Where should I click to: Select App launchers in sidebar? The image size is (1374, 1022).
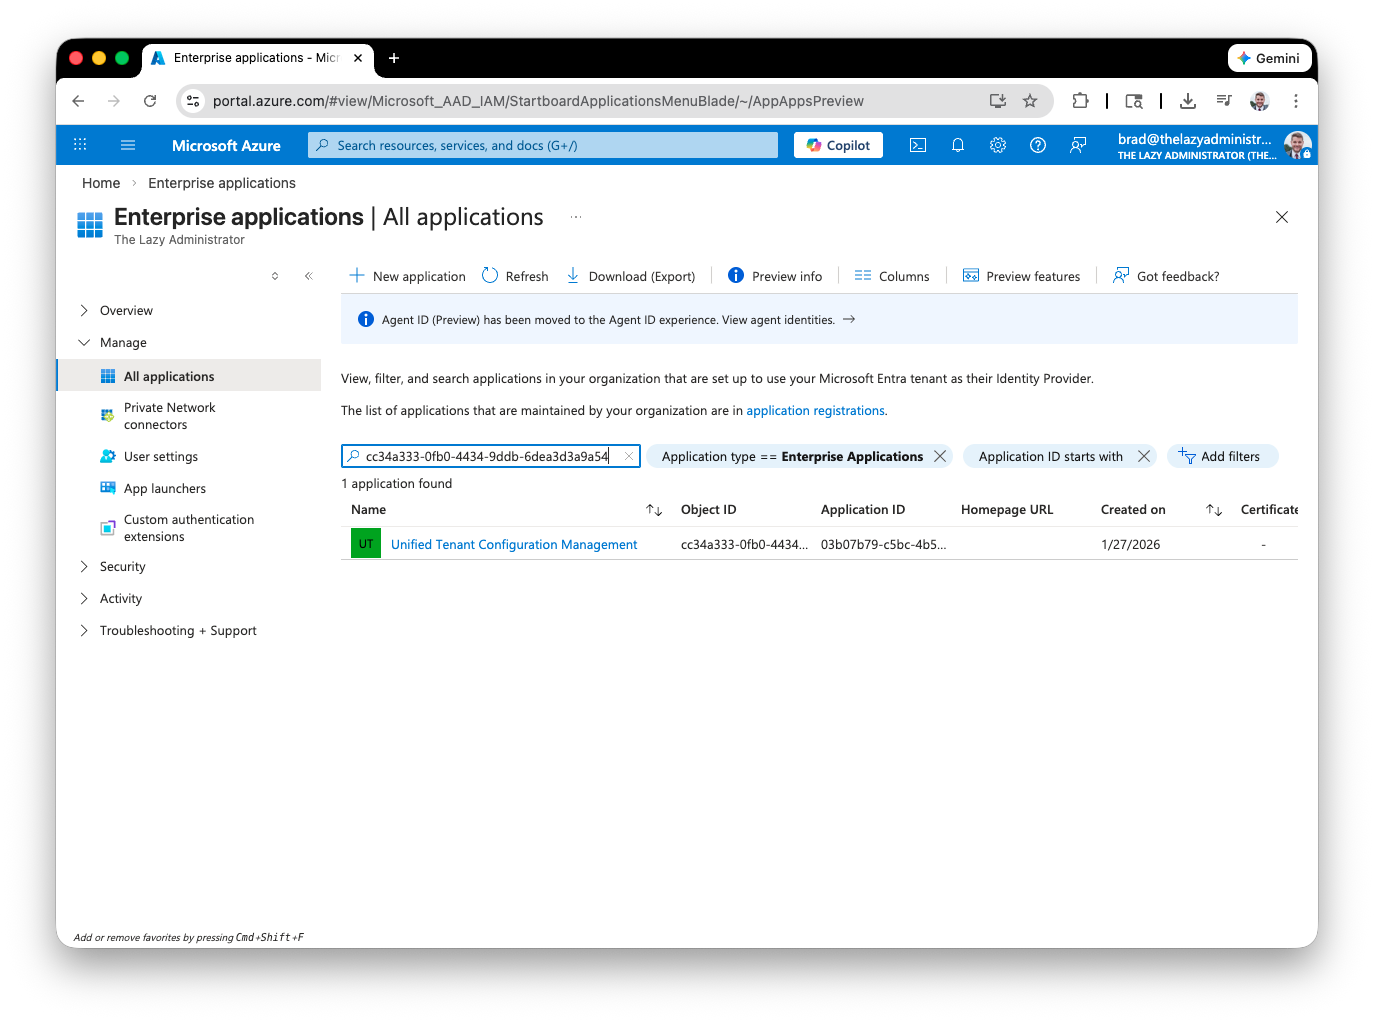(164, 488)
